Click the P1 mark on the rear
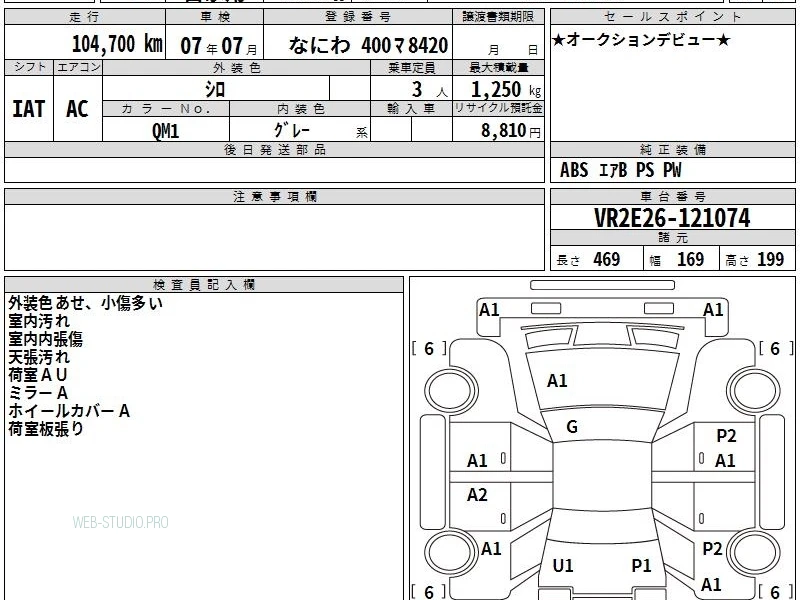Viewport: 800px width, 600px height. point(641,565)
